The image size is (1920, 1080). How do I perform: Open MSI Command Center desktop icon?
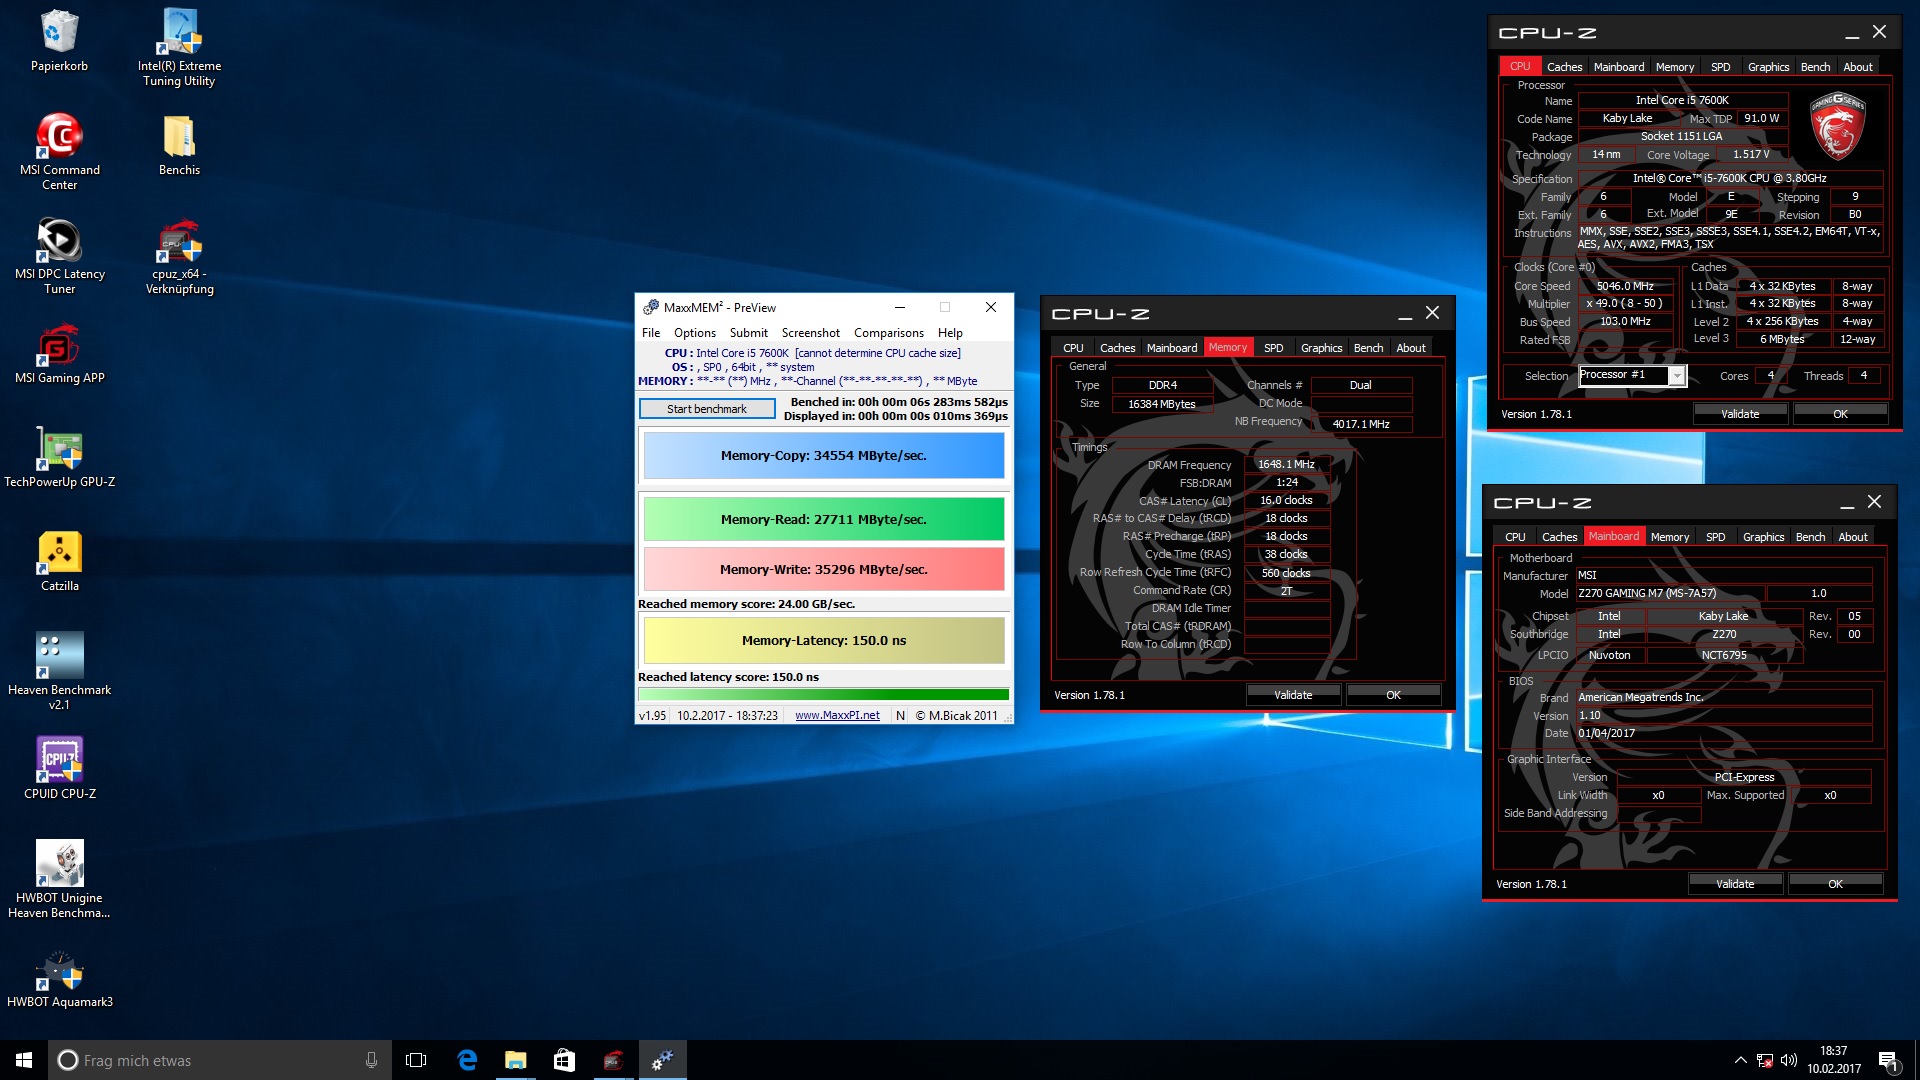[x=59, y=152]
